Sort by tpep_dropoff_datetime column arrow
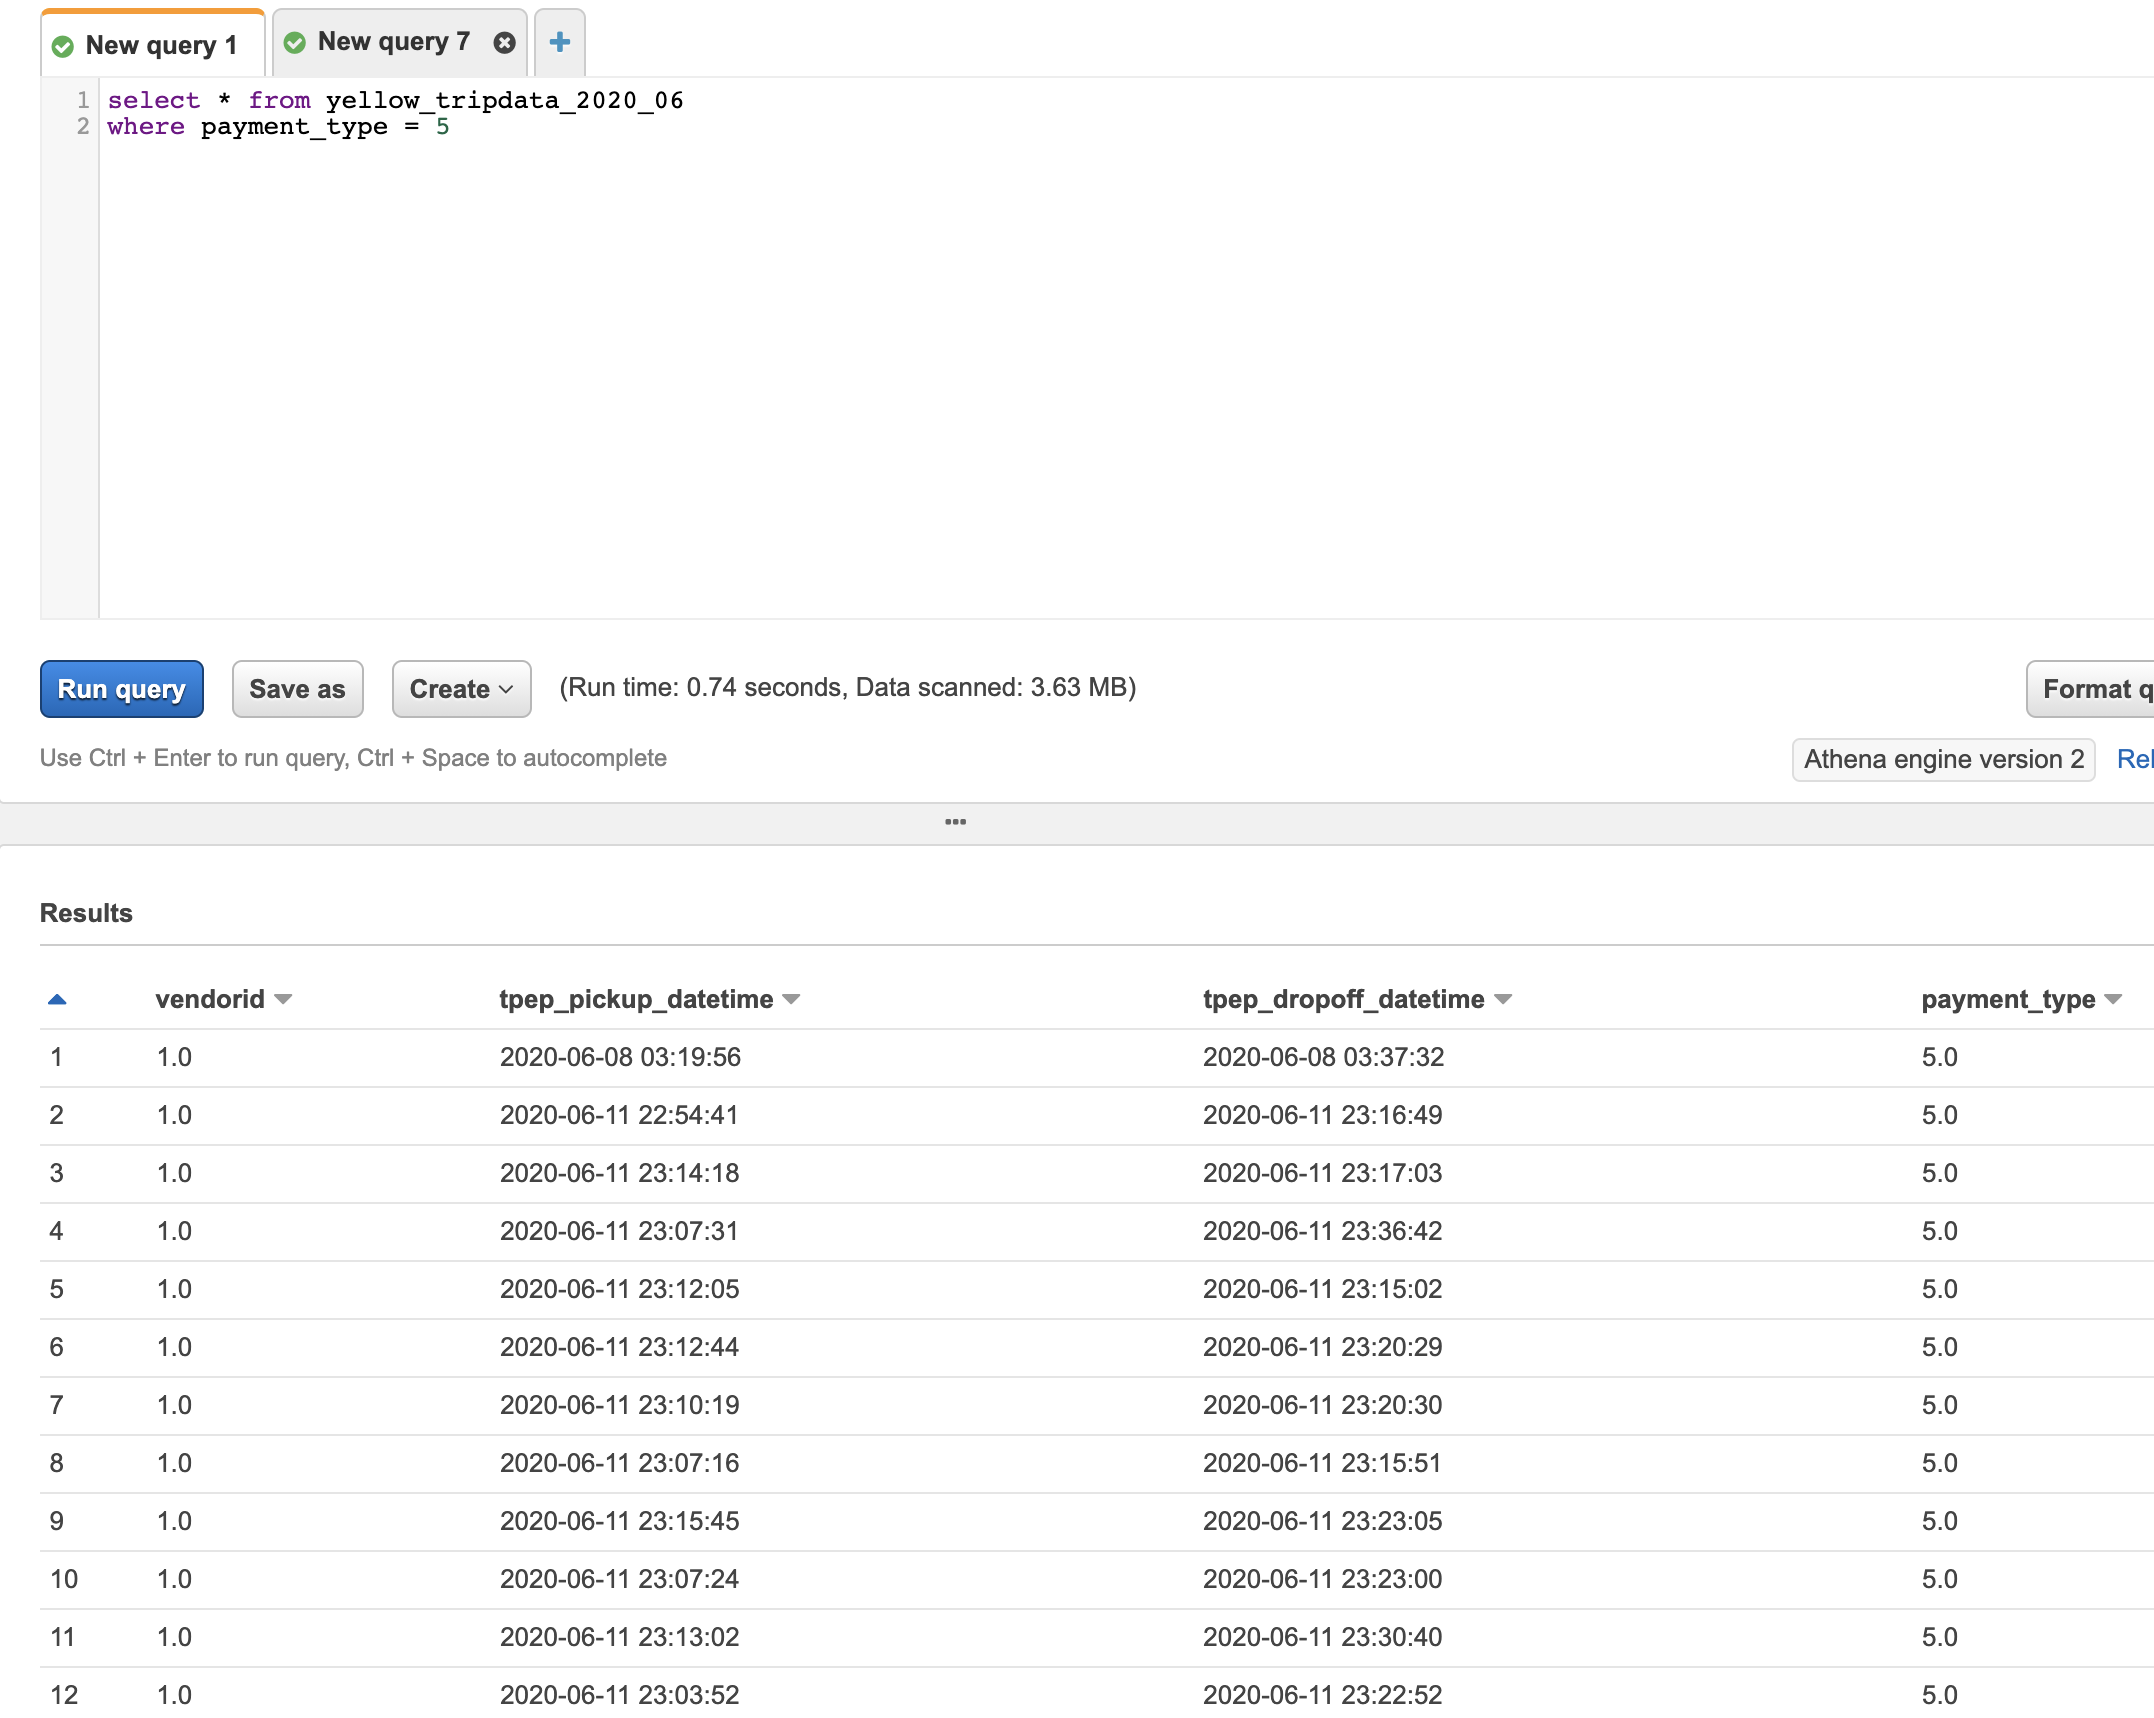The image size is (2154, 1718). pyautogui.click(x=1502, y=999)
